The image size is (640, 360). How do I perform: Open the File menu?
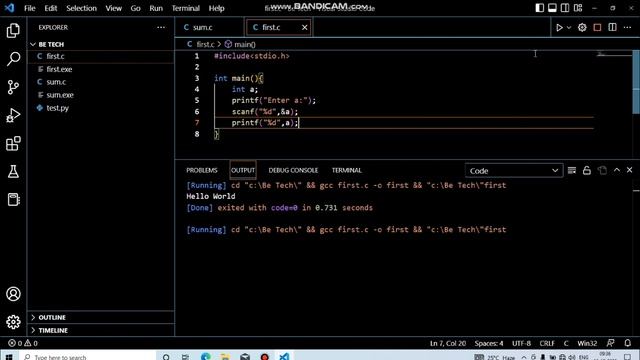[x=30, y=8]
